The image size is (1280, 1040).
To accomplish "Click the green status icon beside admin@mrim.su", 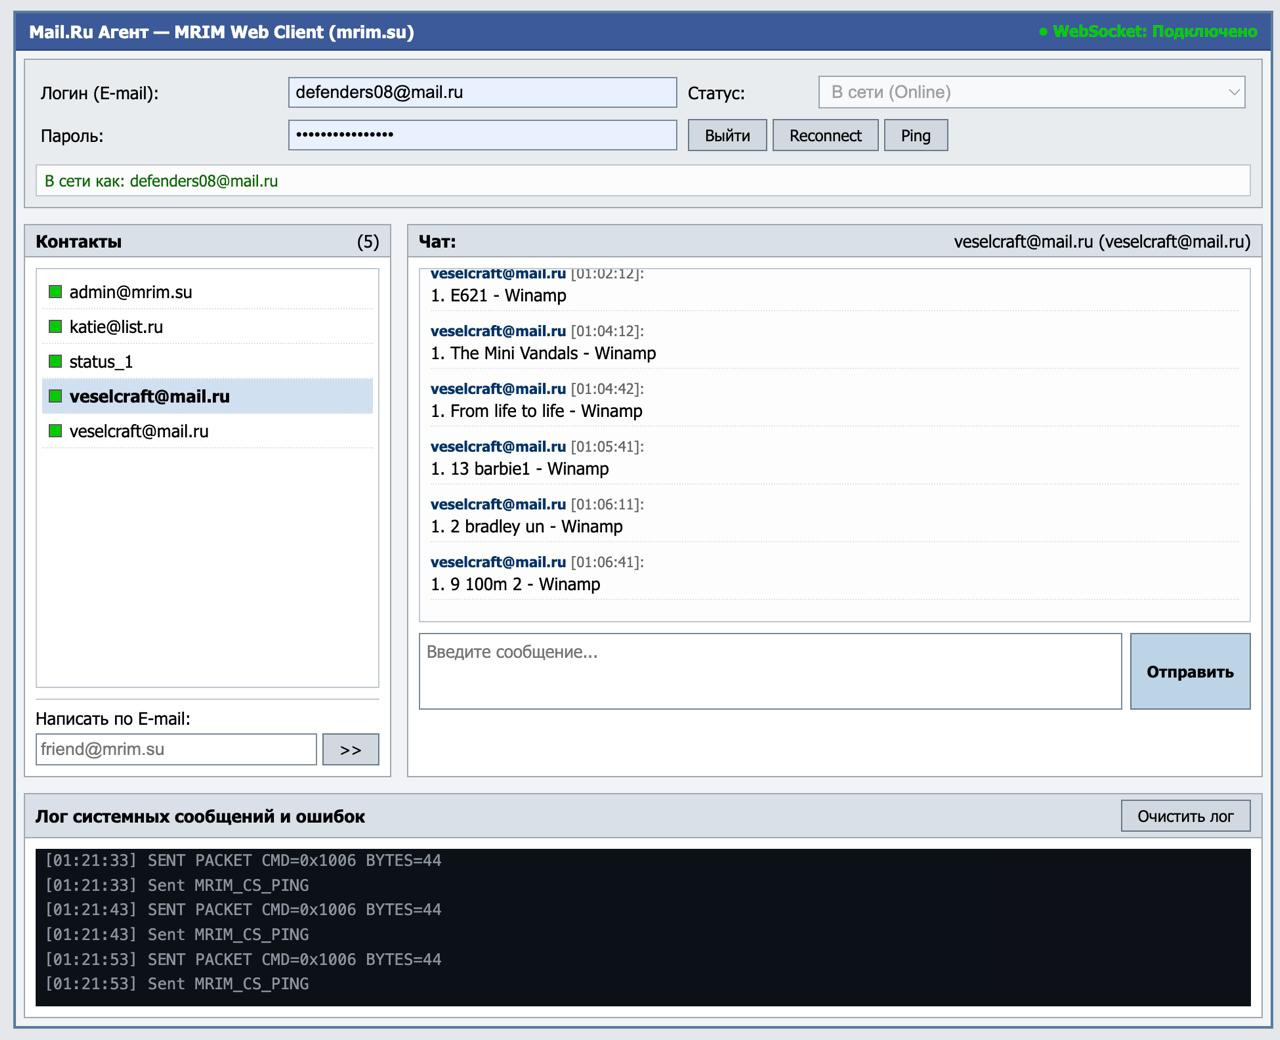I will pos(55,292).
